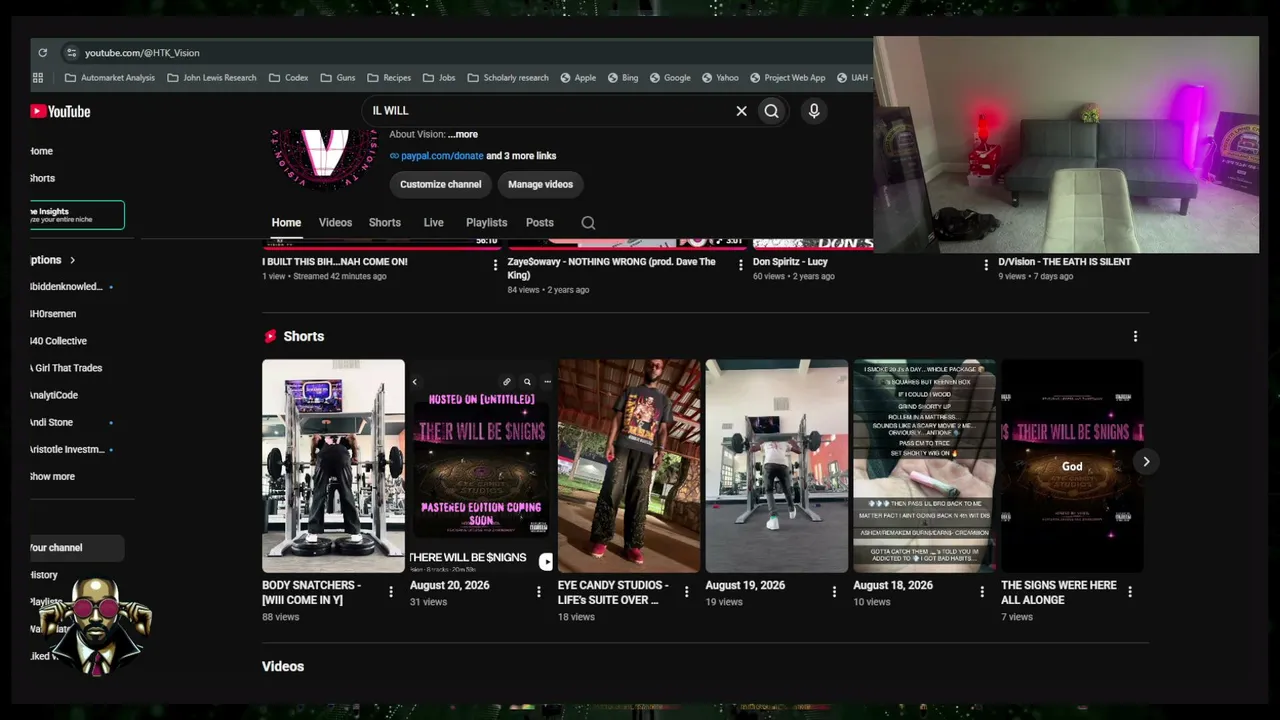This screenshot has height=720, width=1280.
Task: Reload the page with the browser refresh icon
Action: point(42,53)
